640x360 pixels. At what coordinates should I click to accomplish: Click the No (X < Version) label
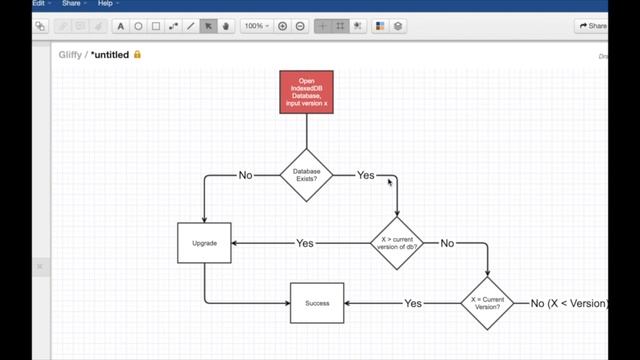click(x=569, y=303)
